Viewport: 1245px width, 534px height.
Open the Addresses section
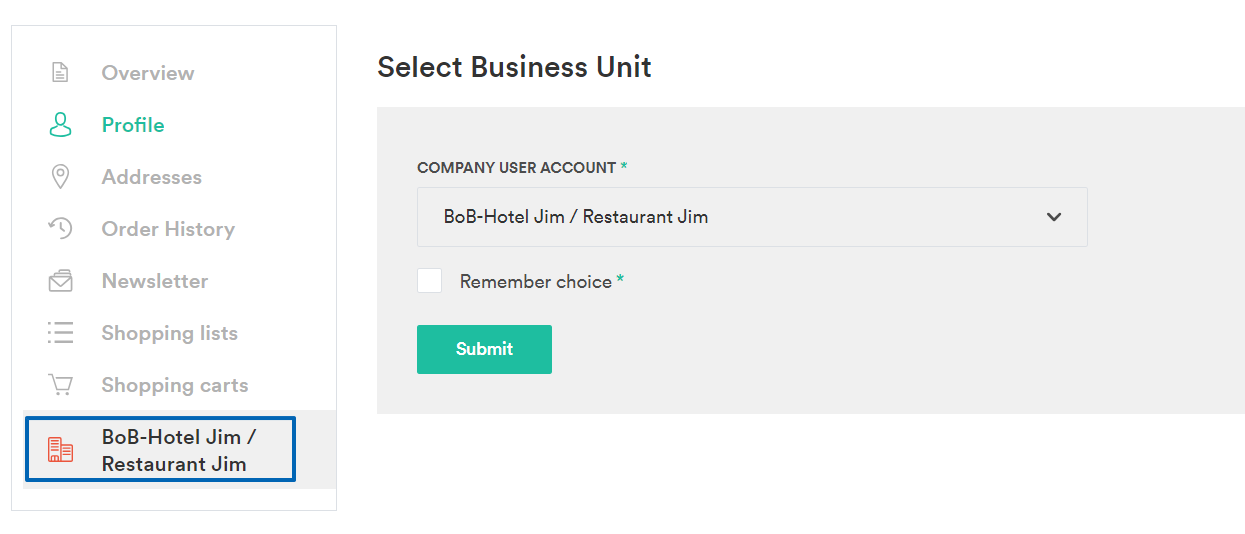[x=152, y=177]
